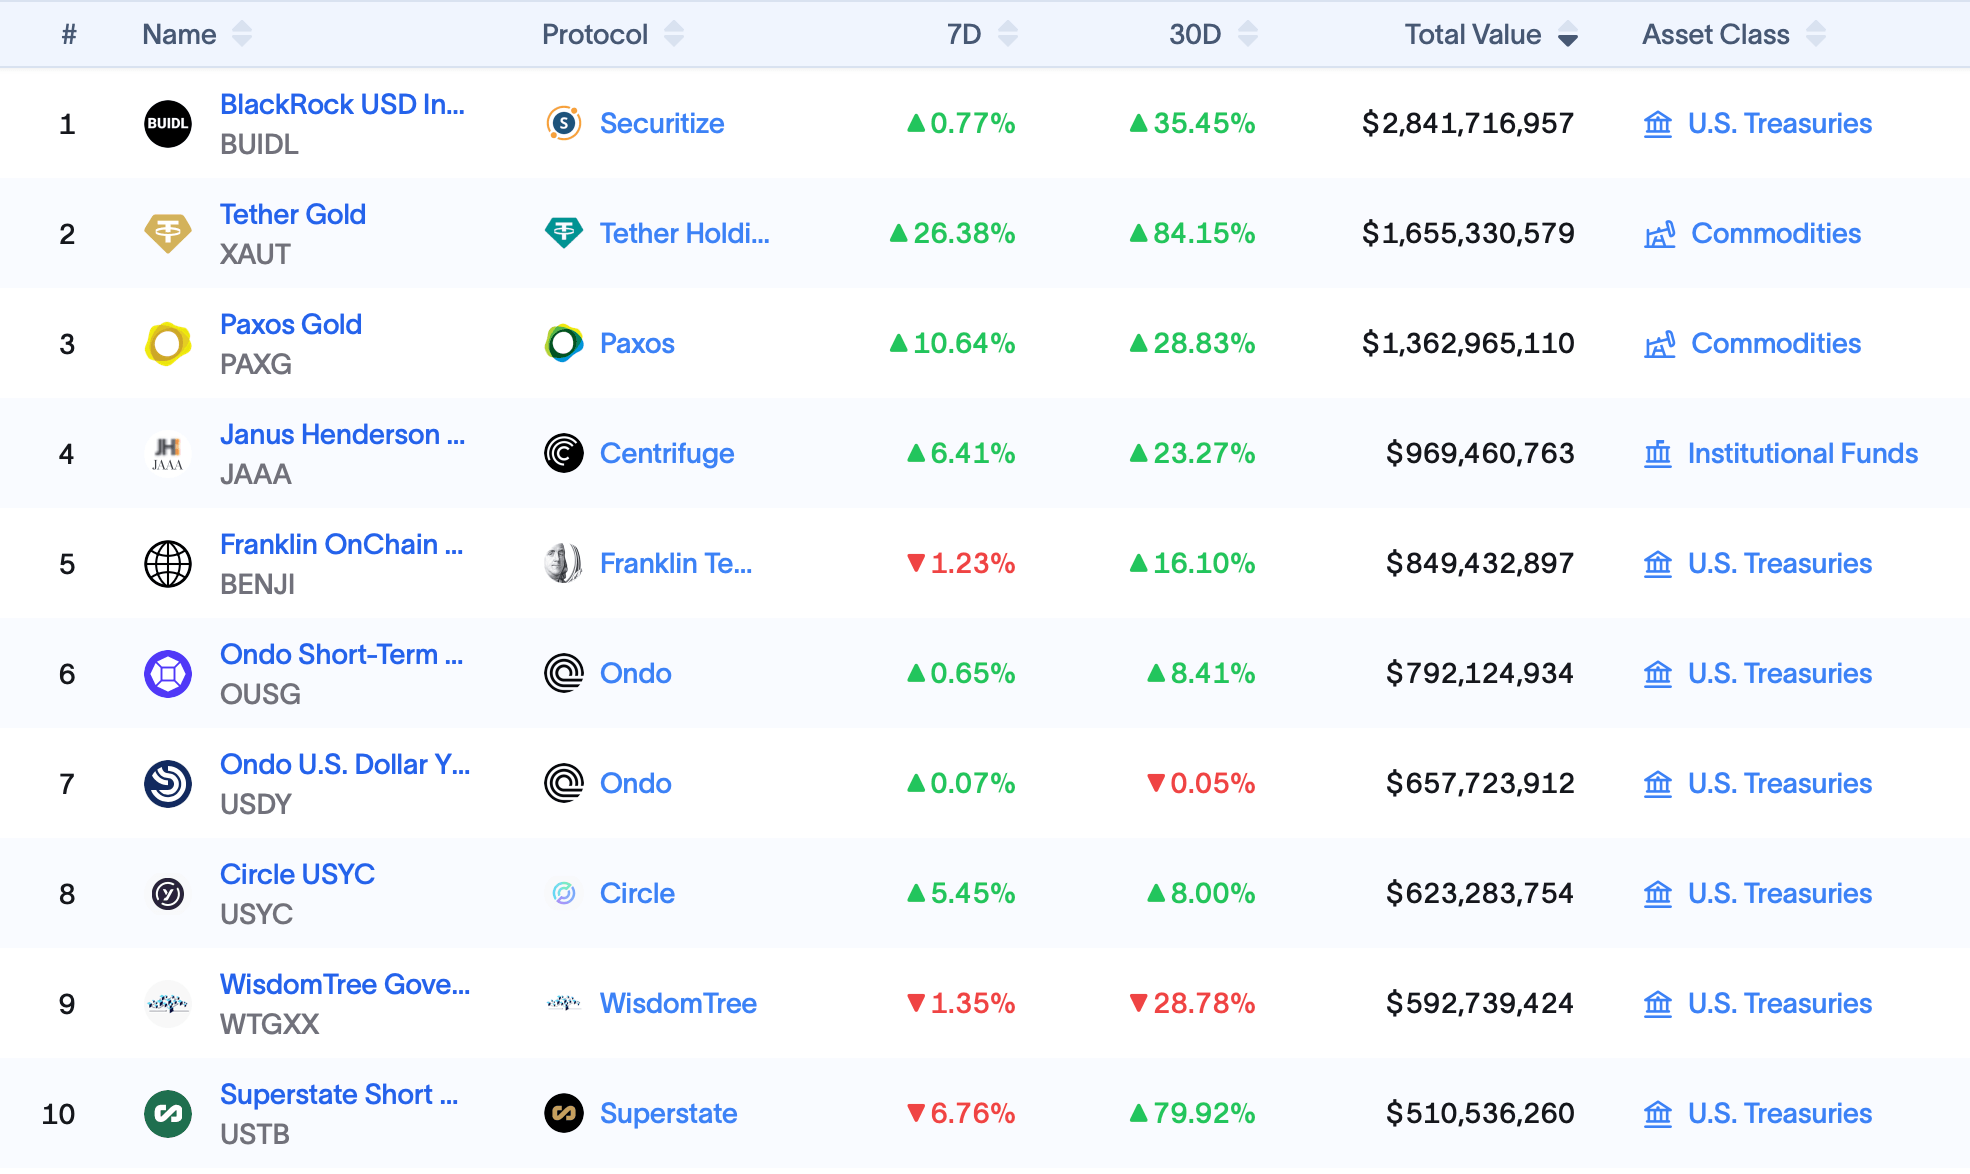
Task: Click the Superstate USTB green logo
Action: click(167, 1114)
